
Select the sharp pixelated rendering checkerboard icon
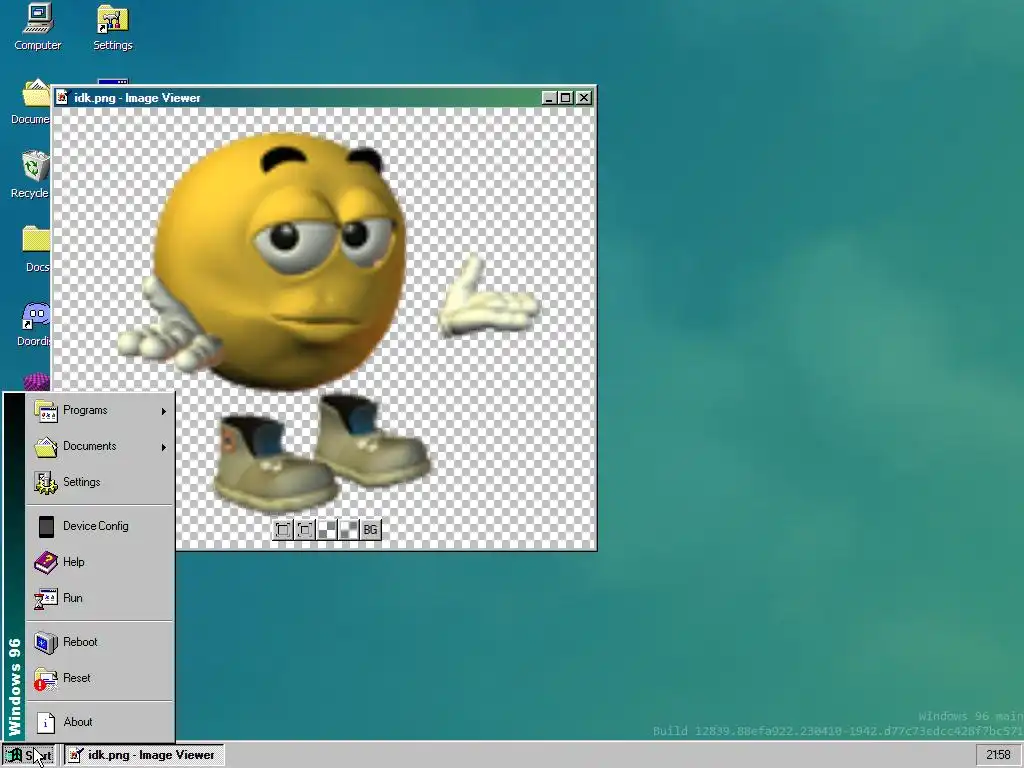pos(327,530)
